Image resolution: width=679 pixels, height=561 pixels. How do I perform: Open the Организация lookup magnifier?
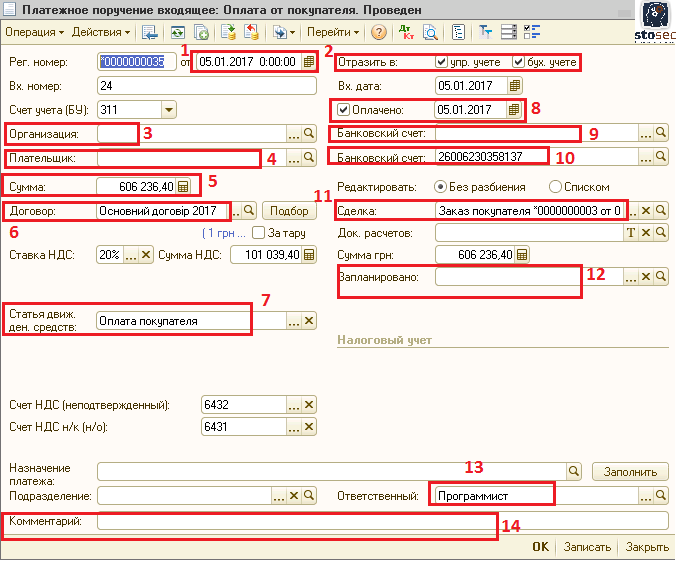[309, 133]
